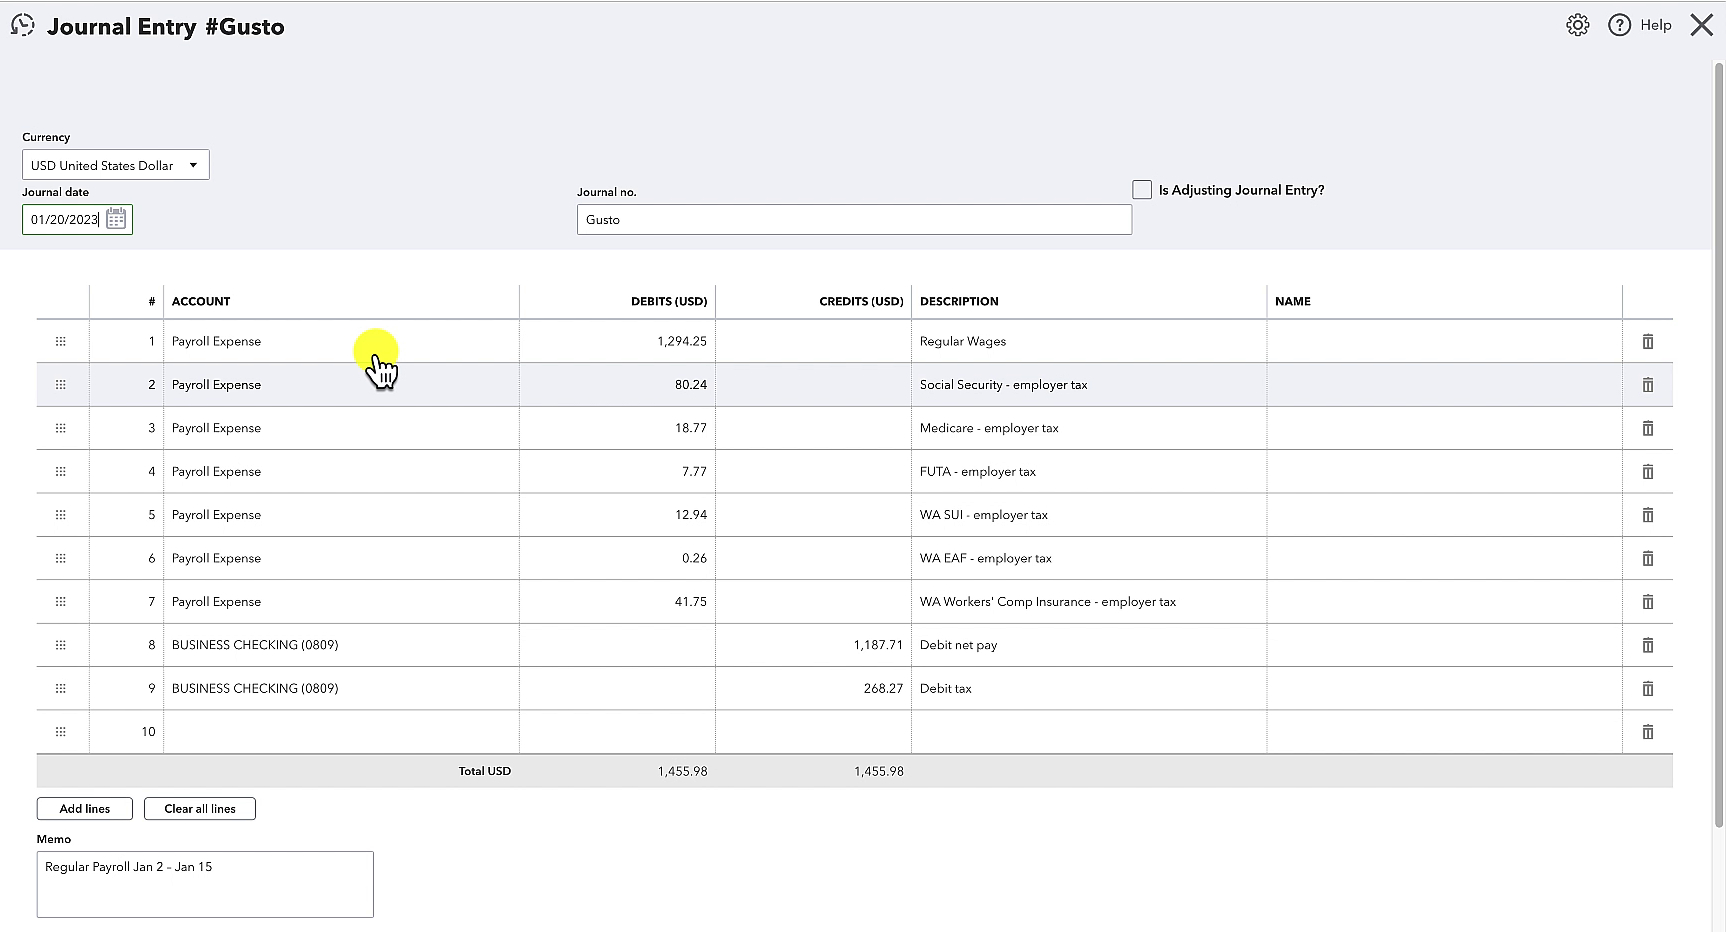Delete the Debit net pay line
The width and height of the screenshot is (1726, 932).
(1647, 645)
